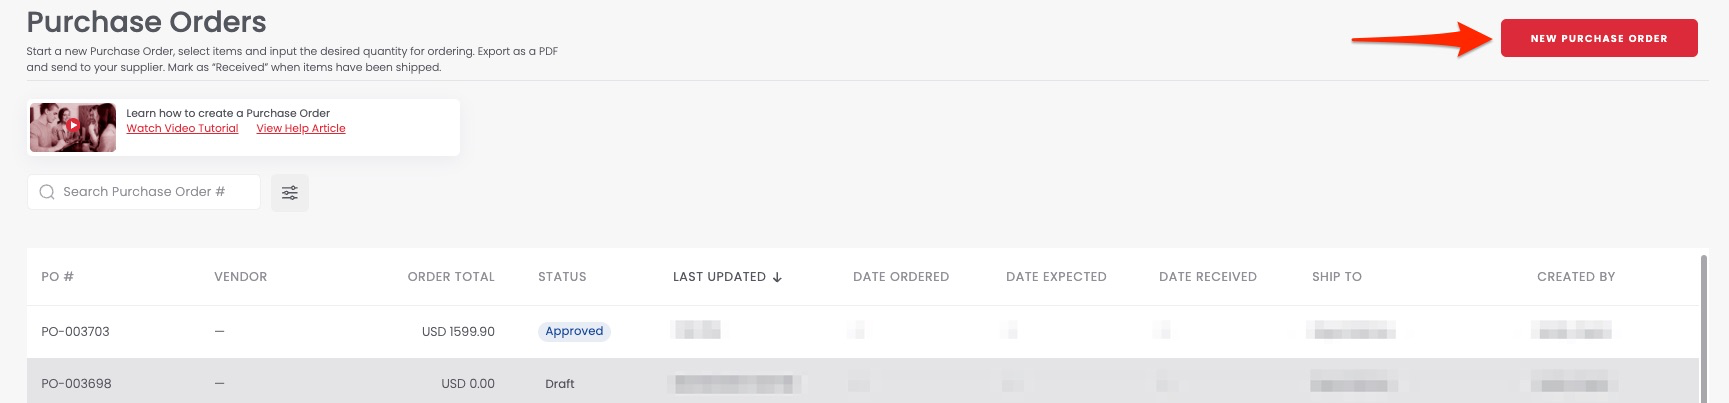Click the Ship To column header
This screenshot has height=403, width=1729.
(1336, 277)
